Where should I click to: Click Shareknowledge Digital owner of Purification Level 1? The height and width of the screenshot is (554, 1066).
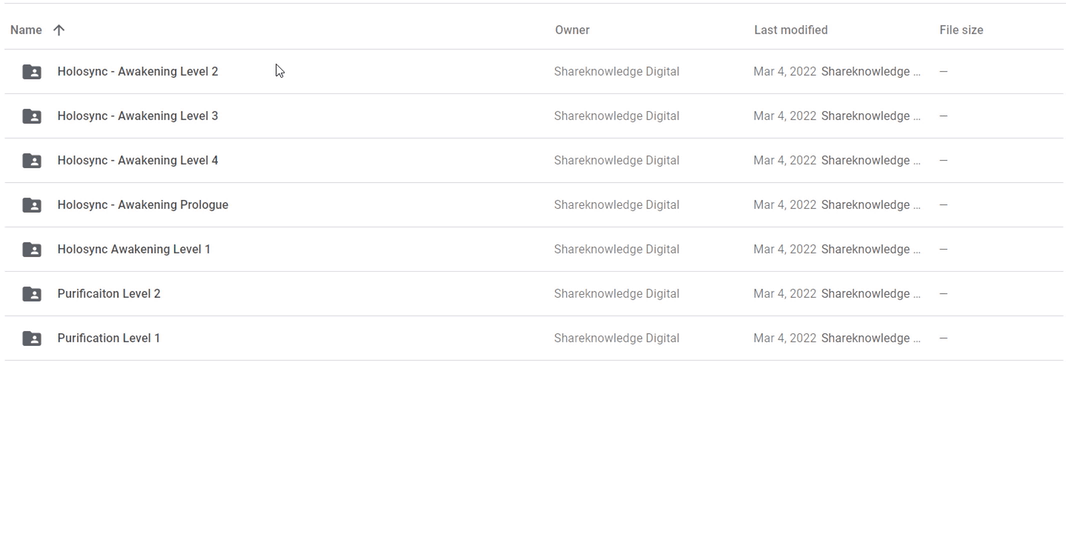[x=617, y=338]
